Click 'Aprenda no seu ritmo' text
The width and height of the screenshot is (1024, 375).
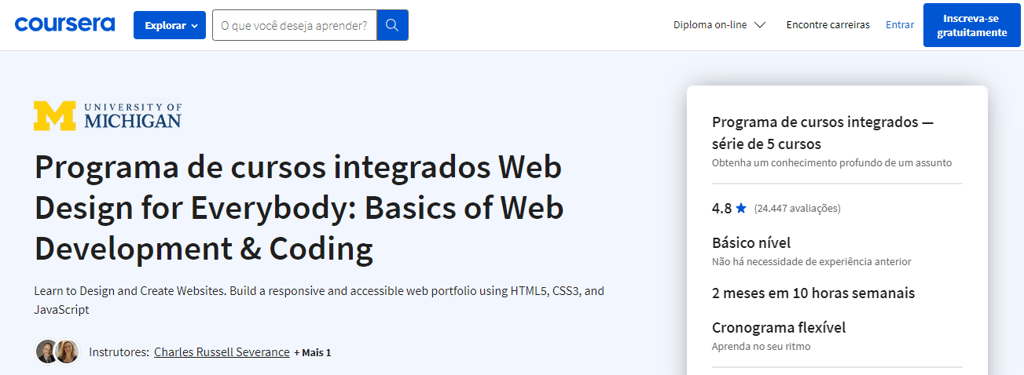[x=761, y=346]
